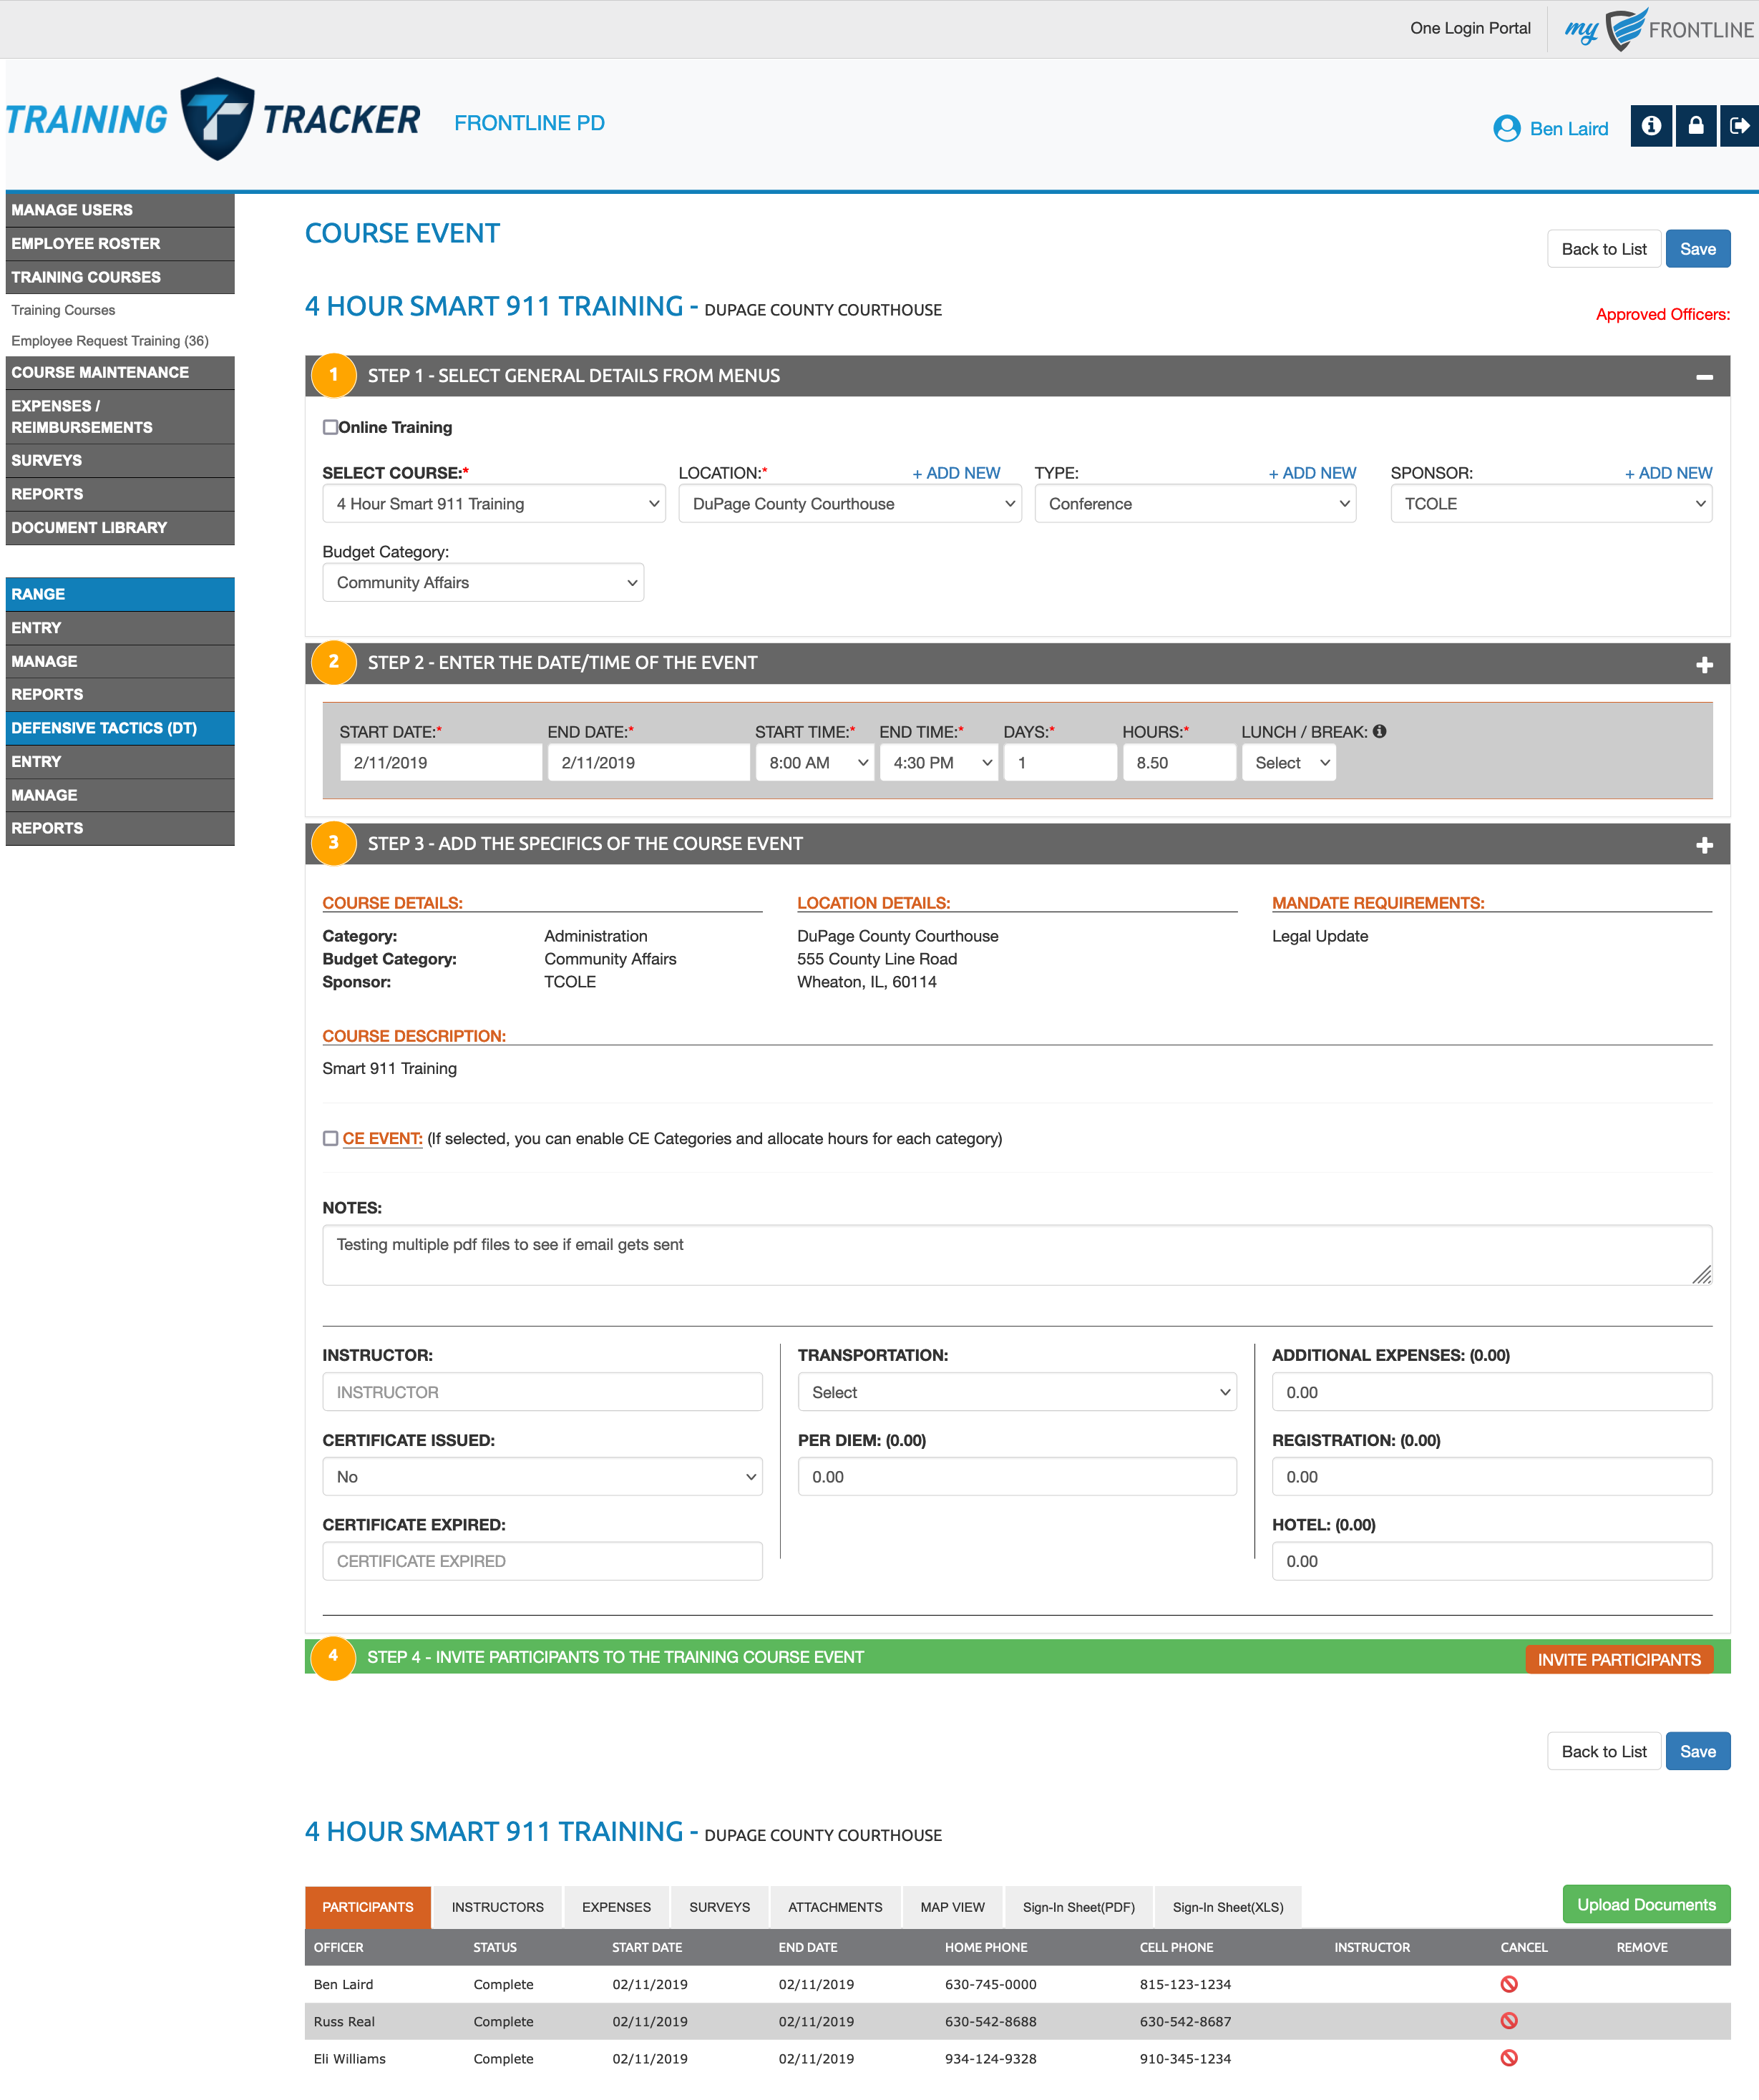Click the Invite Participants button
The width and height of the screenshot is (1759, 2100).
(x=1618, y=1659)
